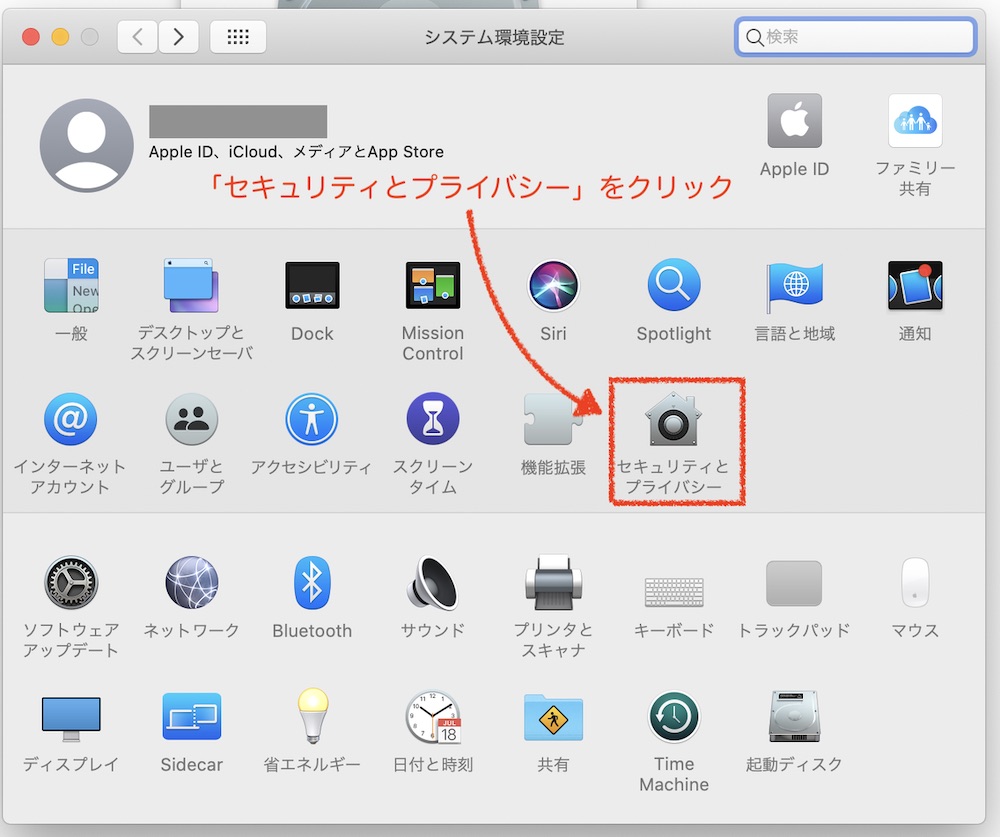Focus the 検索 search field
This screenshot has height=837, width=1000.
[855, 36]
